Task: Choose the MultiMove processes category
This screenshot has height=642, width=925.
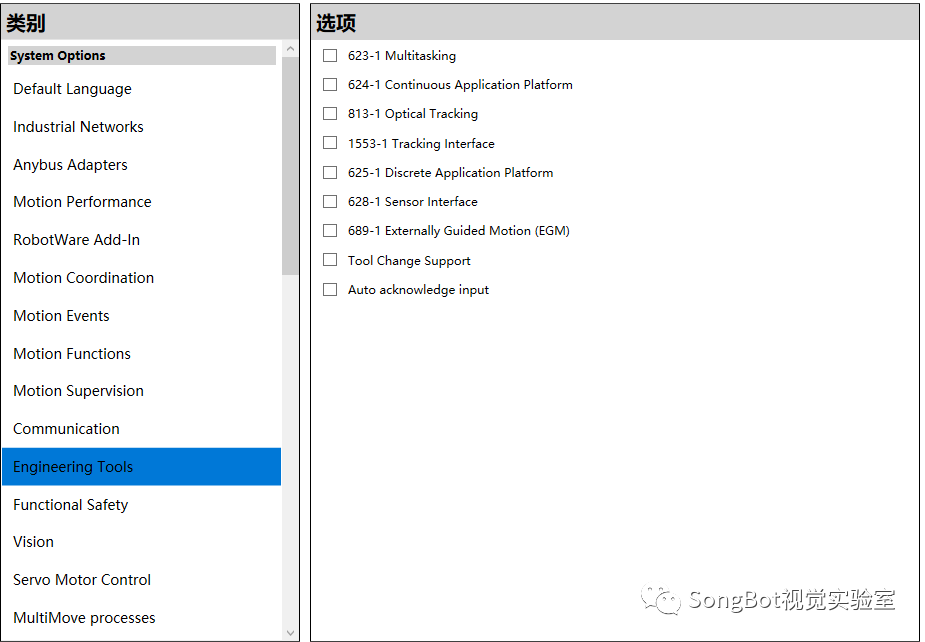Action: tap(142, 617)
